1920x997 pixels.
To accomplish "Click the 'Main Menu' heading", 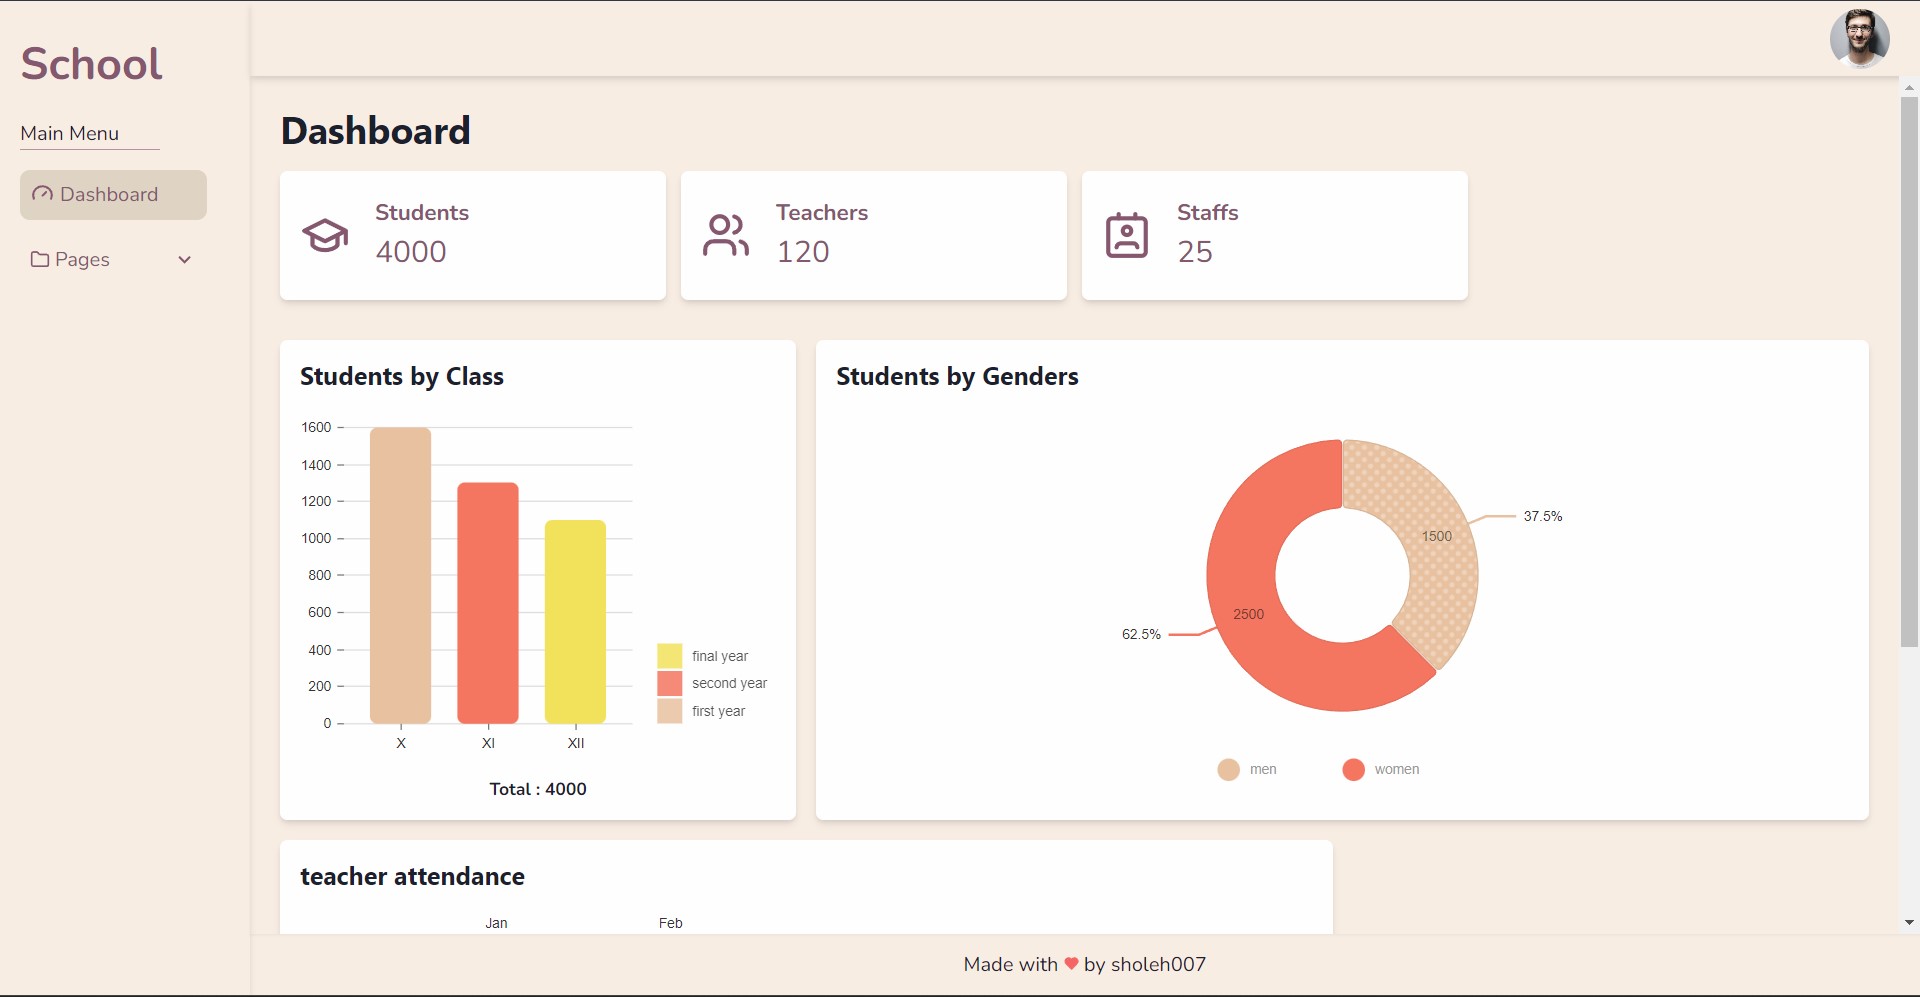I will coord(70,133).
